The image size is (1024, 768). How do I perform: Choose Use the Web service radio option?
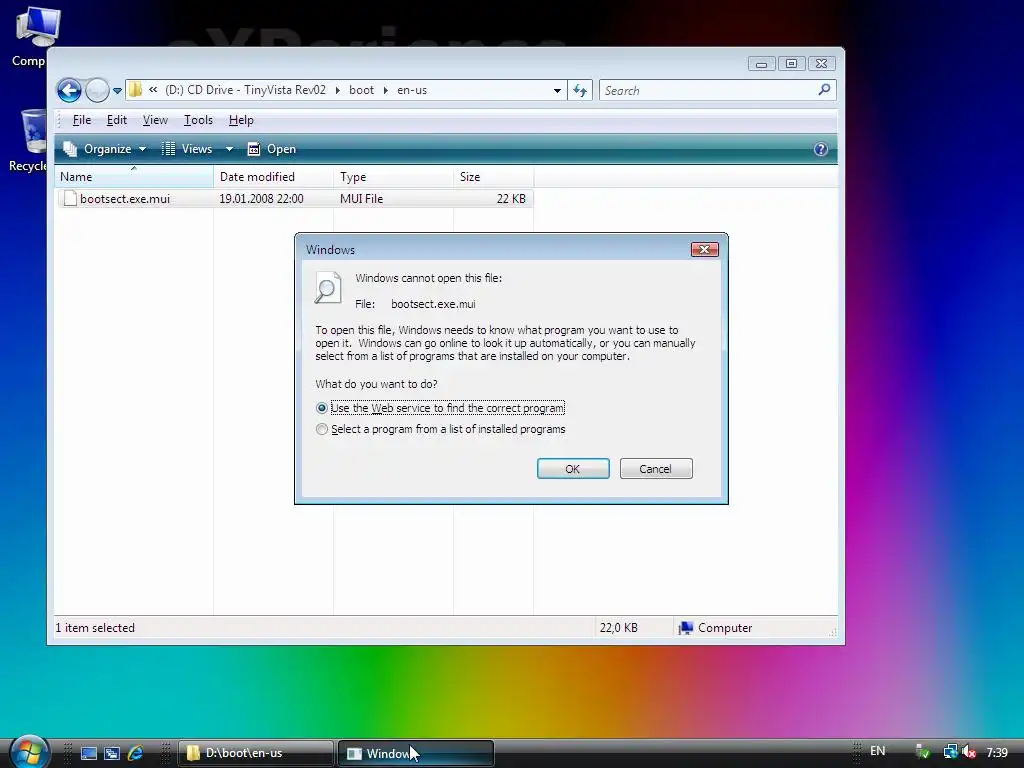click(321, 408)
